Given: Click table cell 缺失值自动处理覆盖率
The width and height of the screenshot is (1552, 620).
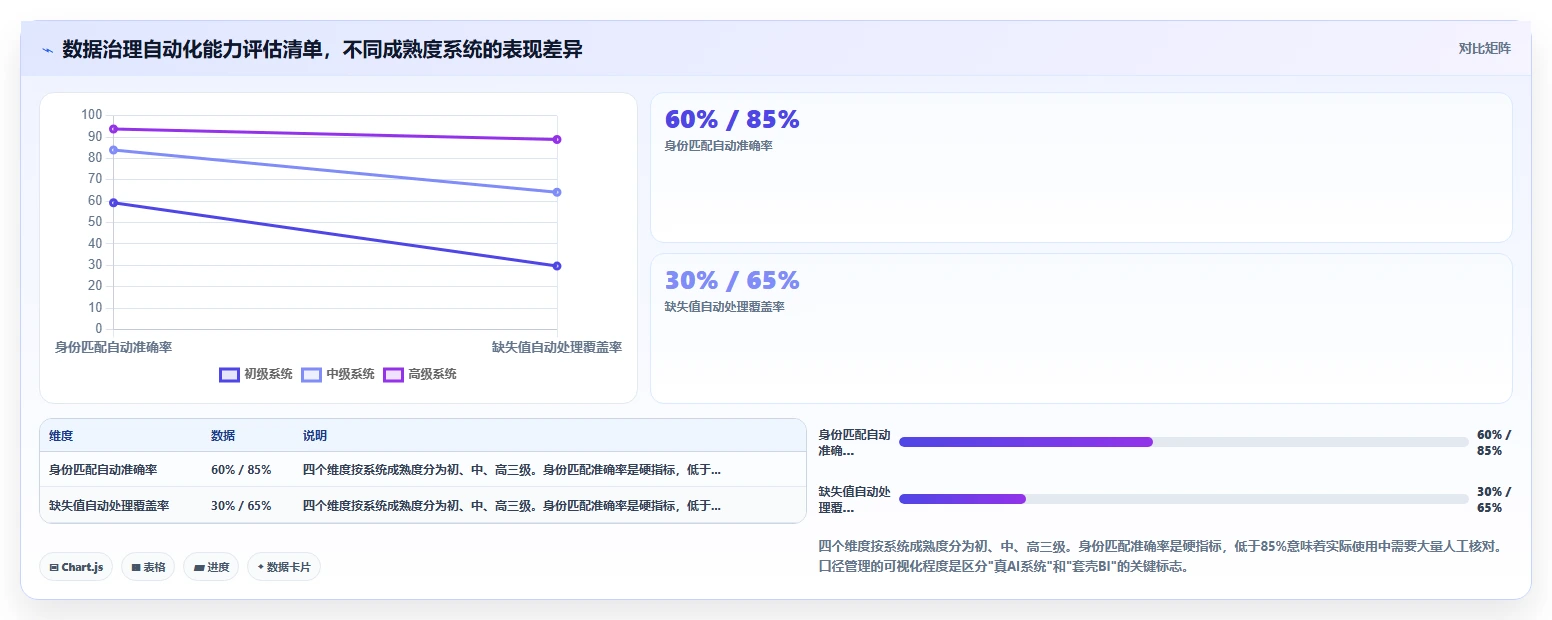Looking at the screenshot, I should pyautogui.click(x=109, y=505).
